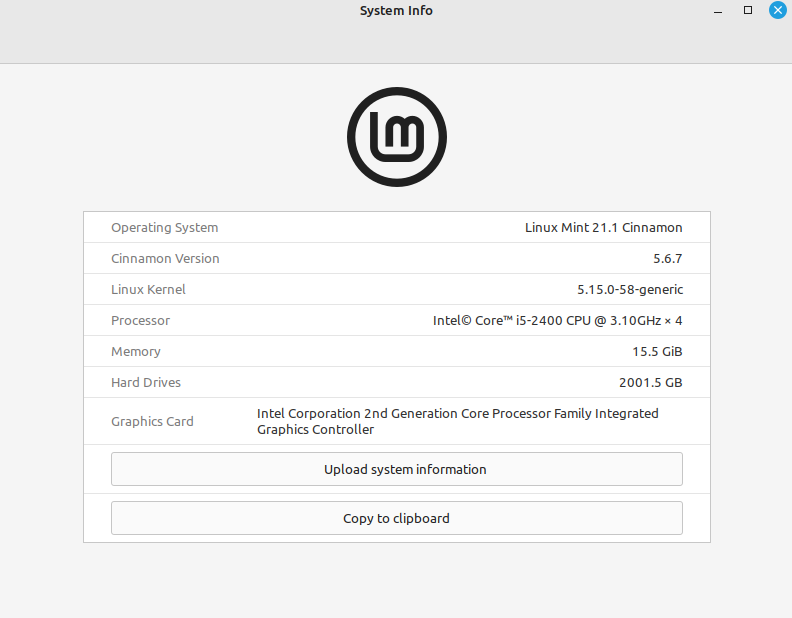Click the Linux Kernel label

point(148,289)
